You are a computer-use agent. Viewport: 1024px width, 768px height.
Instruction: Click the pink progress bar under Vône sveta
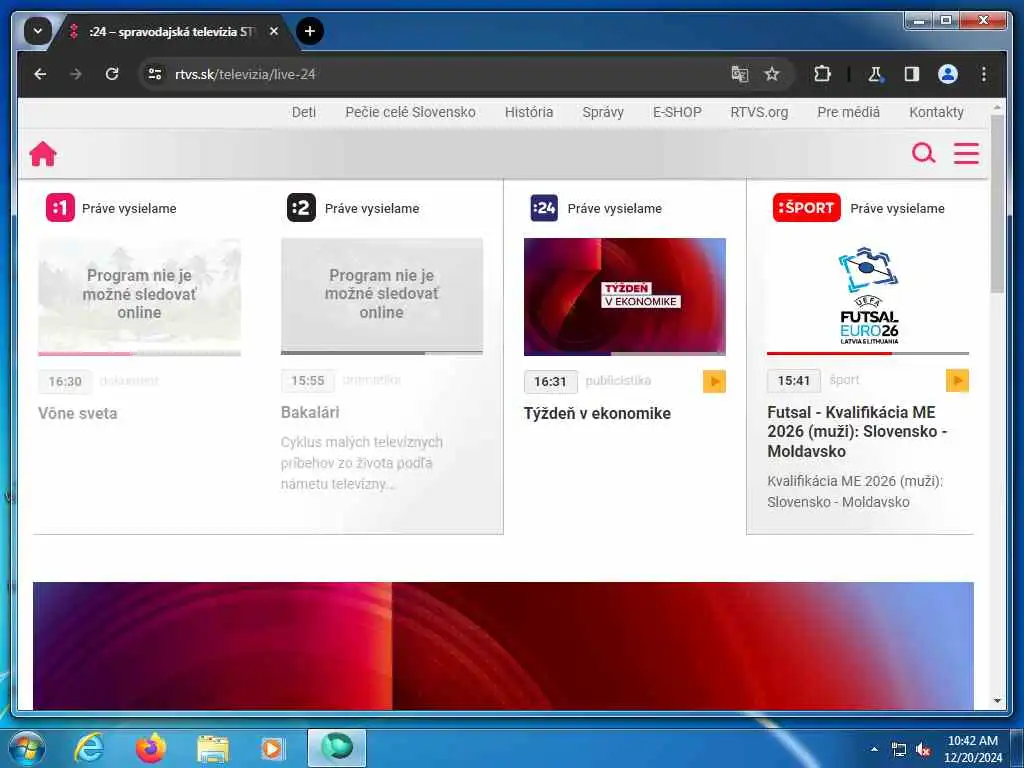[139, 353]
